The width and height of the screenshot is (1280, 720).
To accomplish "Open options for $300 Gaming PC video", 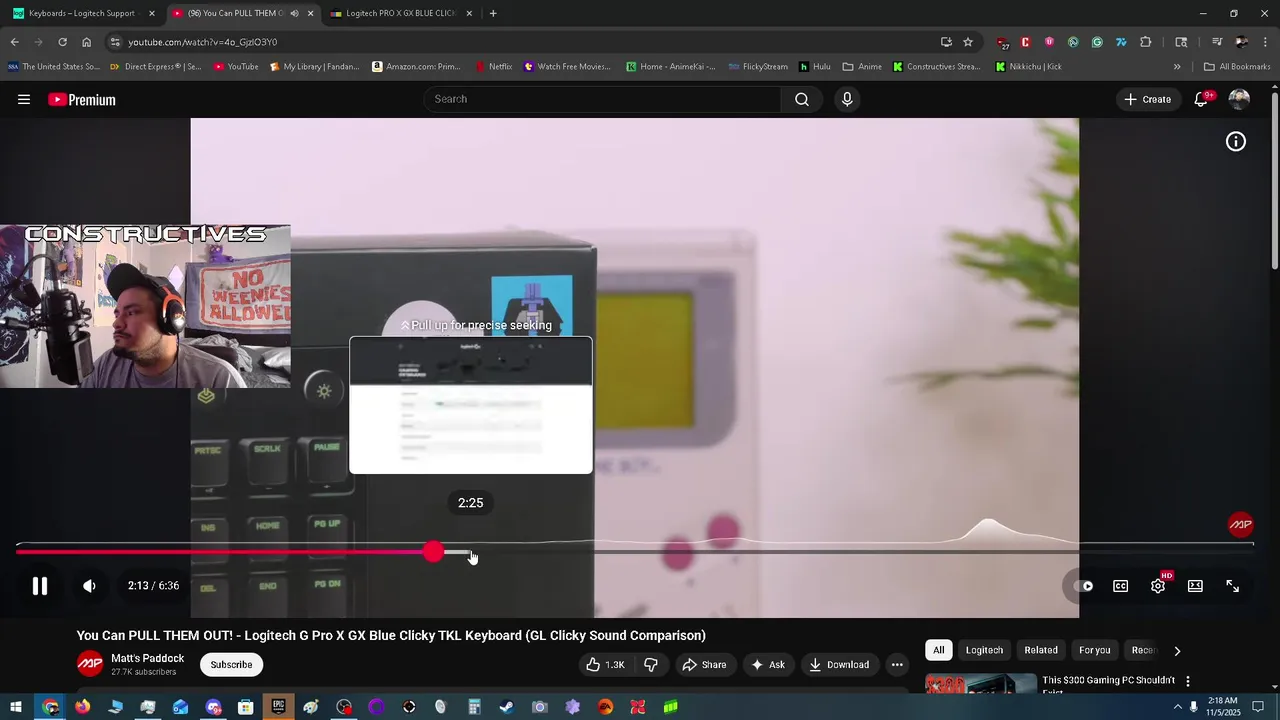I will 1188,681.
